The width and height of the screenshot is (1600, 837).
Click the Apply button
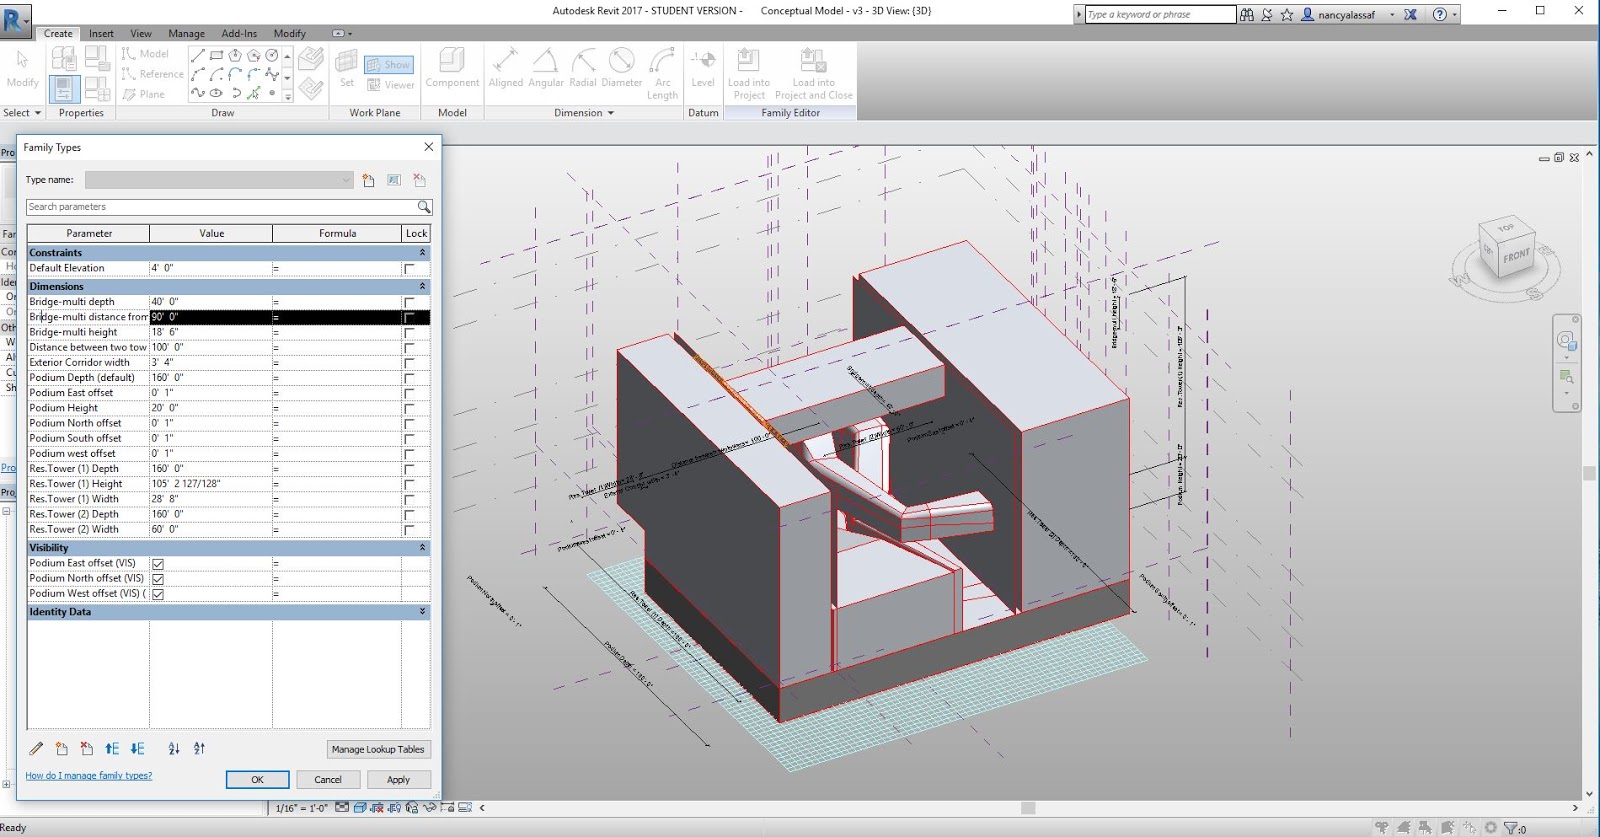[398, 780]
